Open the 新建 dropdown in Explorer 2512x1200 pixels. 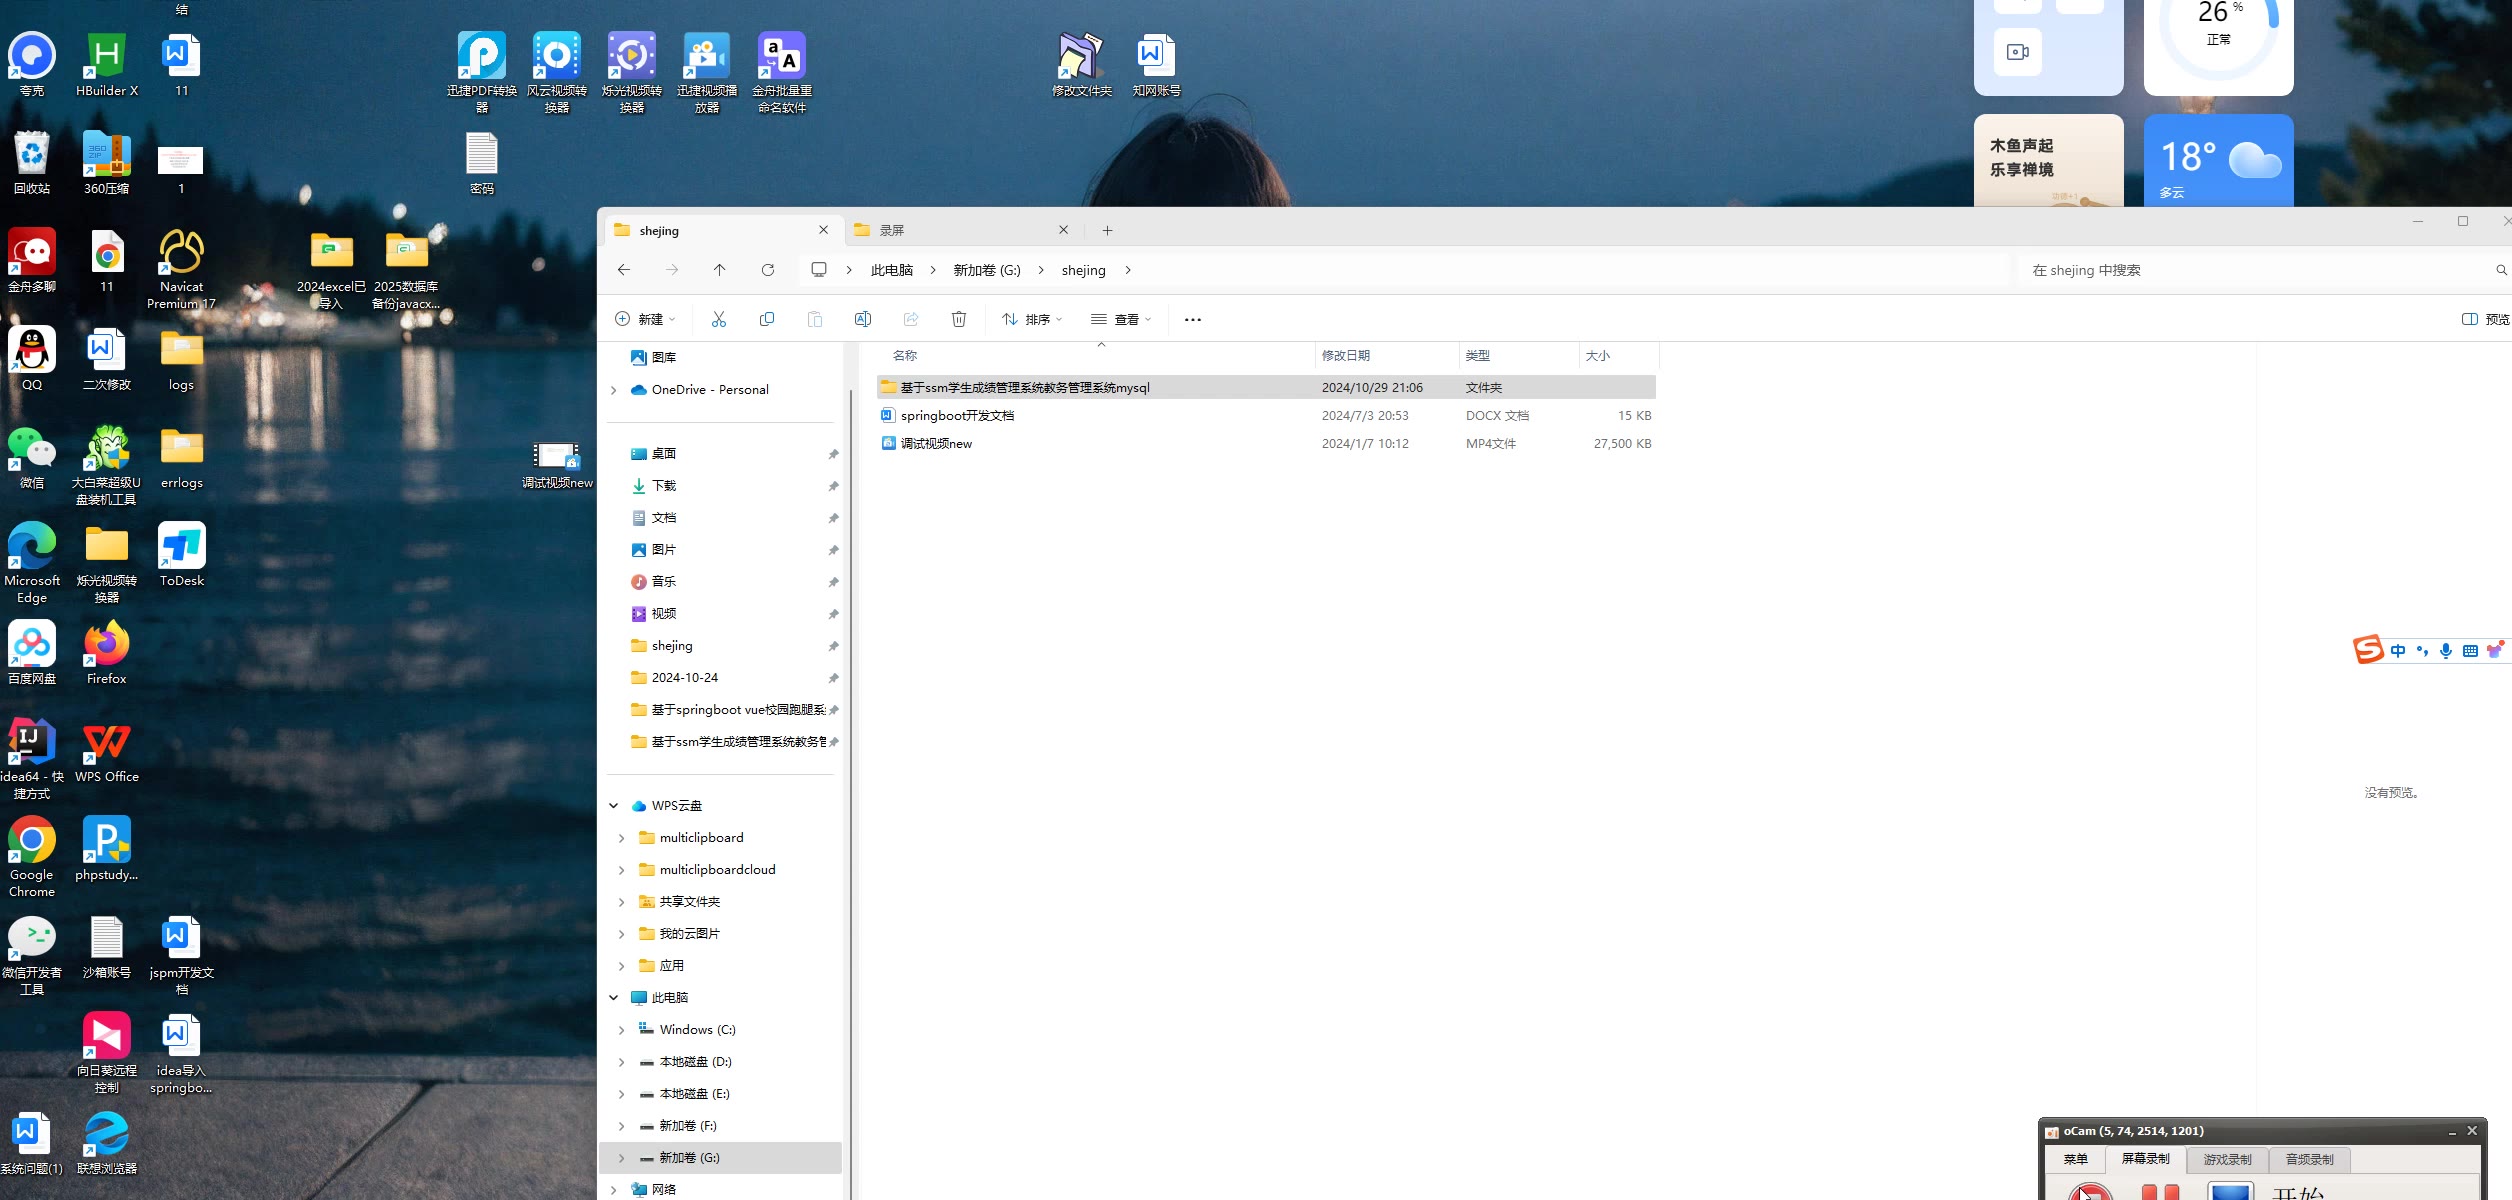tap(645, 319)
